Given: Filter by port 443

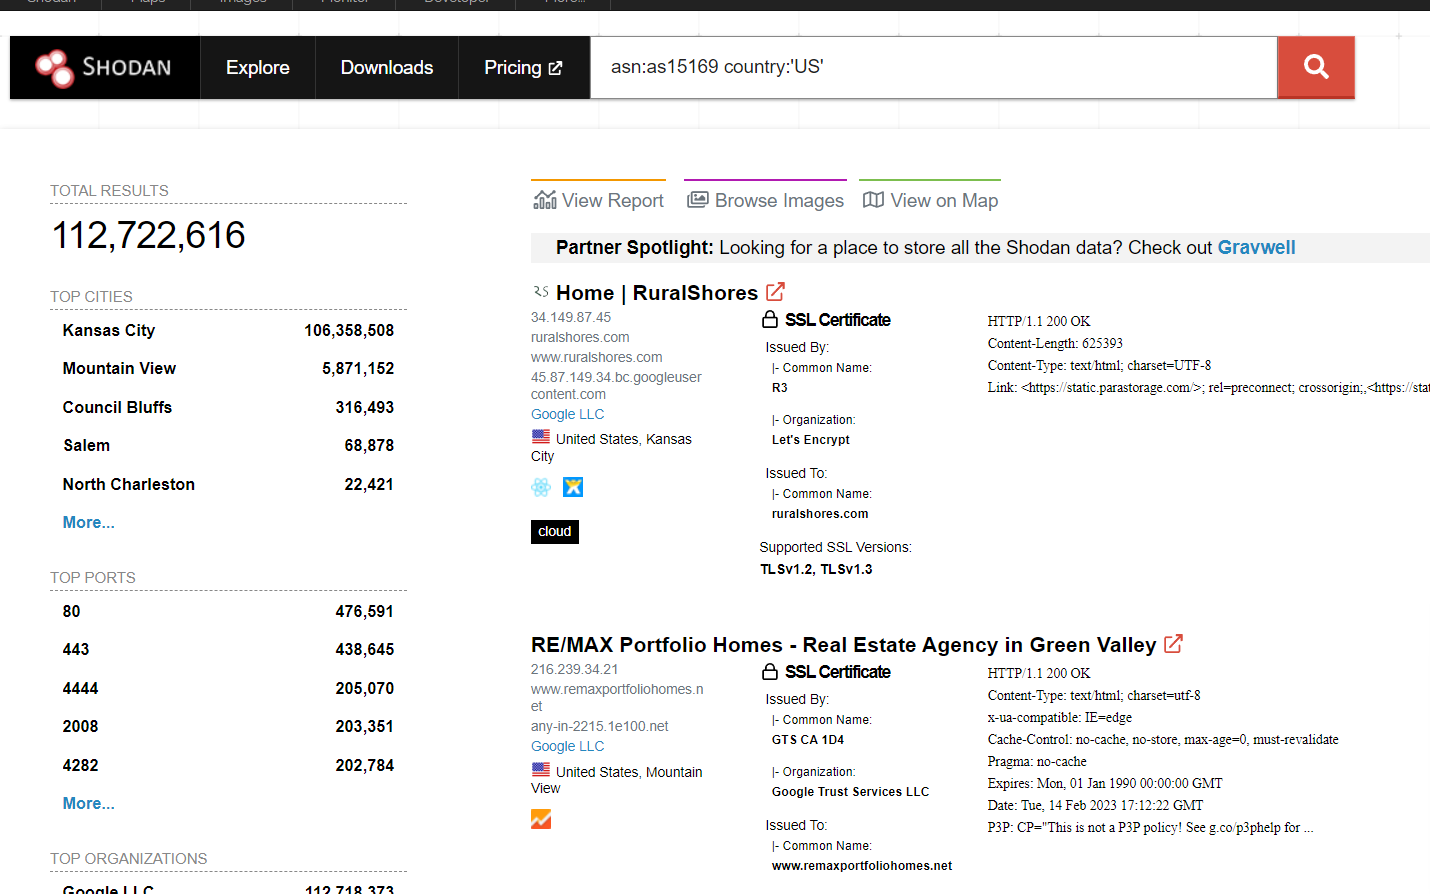Looking at the screenshot, I should click(x=76, y=649).
